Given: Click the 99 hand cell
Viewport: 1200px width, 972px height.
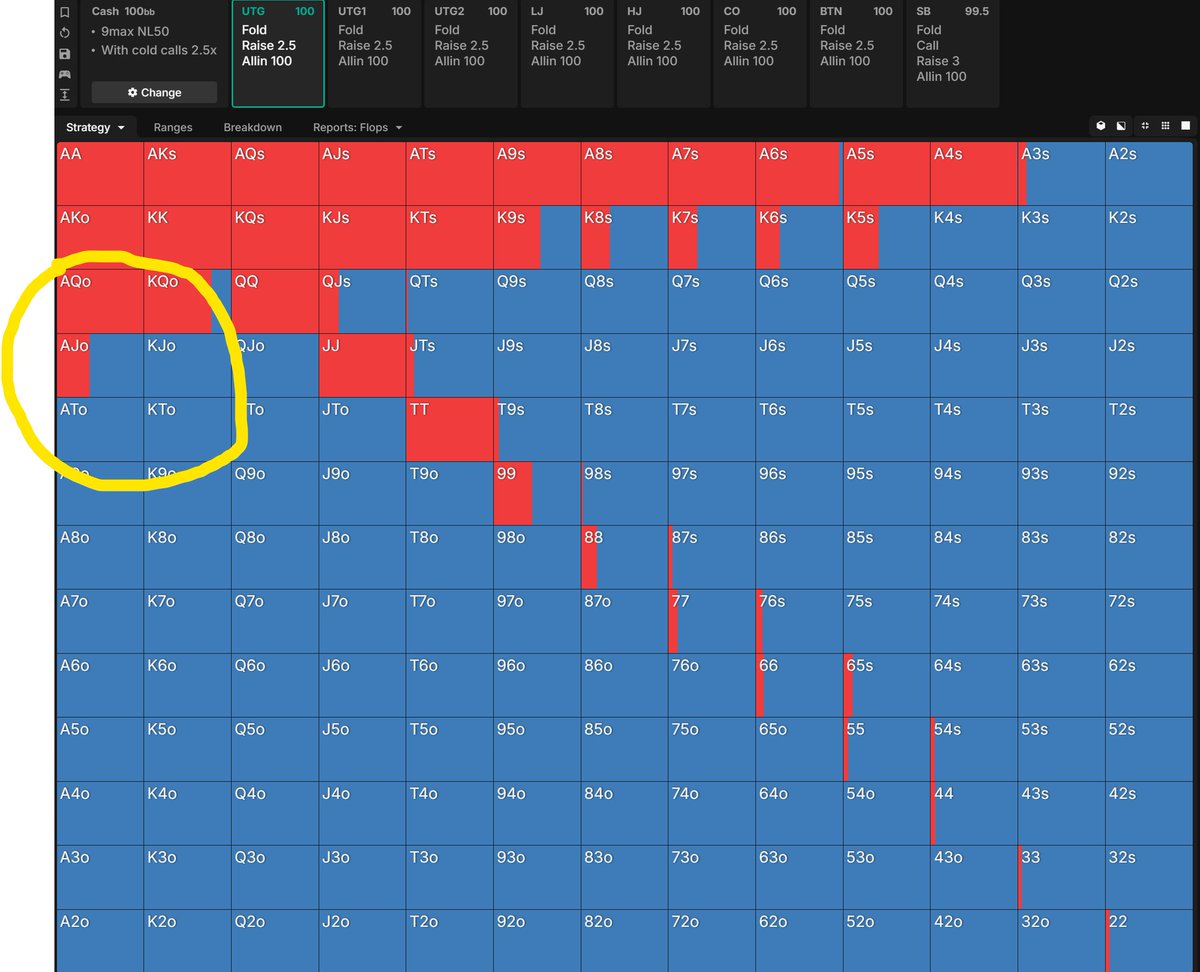Looking at the screenshot, I should click(x=537, y=494).
